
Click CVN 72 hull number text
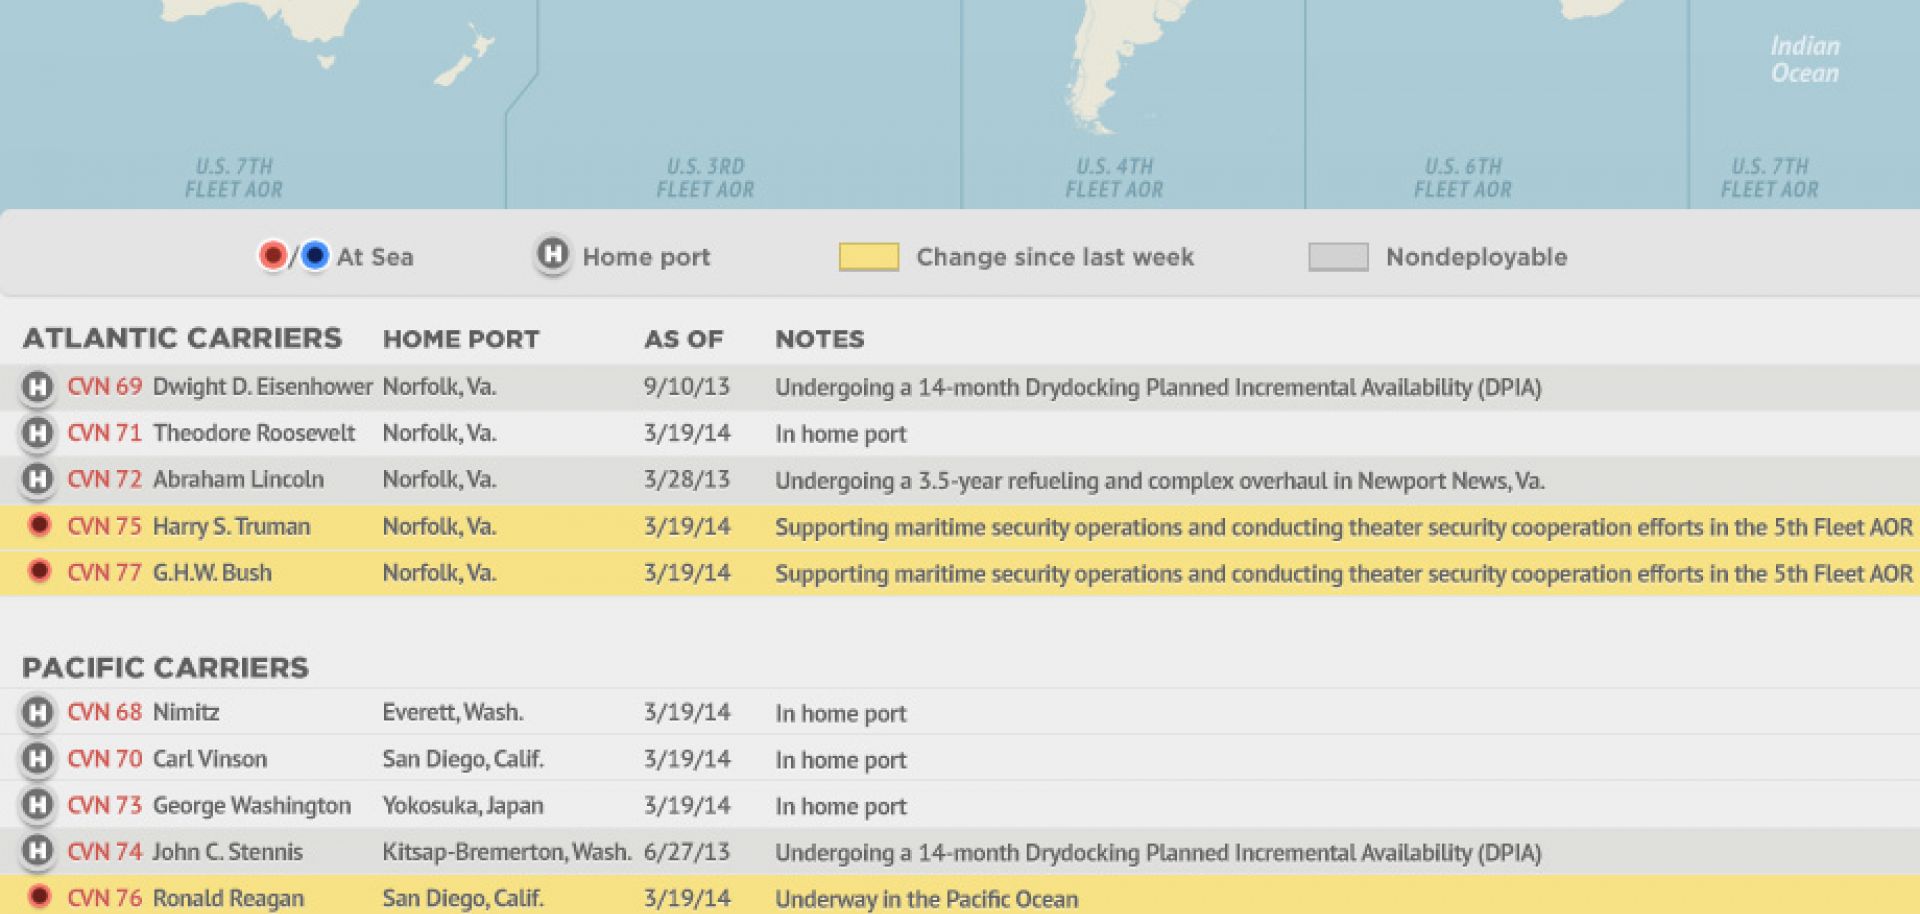[x=105, y=479]
